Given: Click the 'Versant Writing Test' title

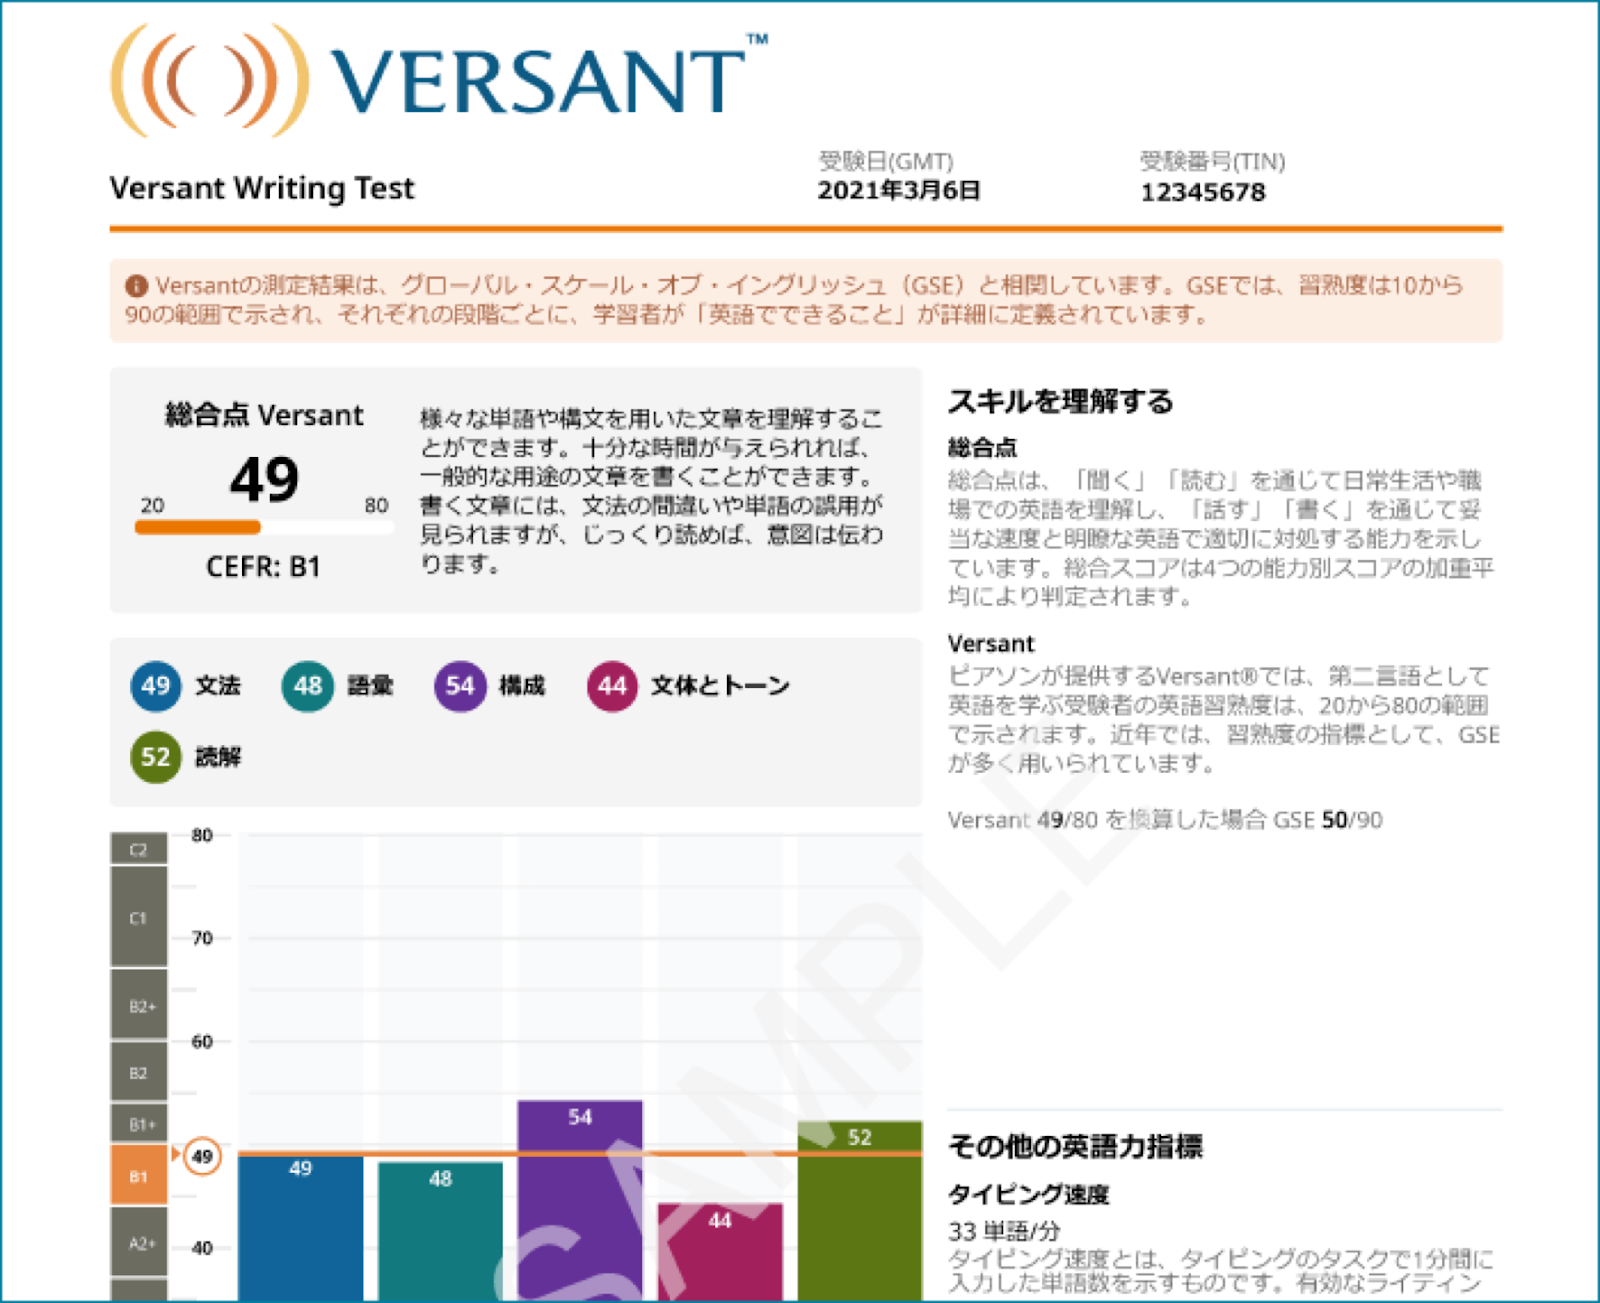Looking at the screenshot, I should 262,188.
